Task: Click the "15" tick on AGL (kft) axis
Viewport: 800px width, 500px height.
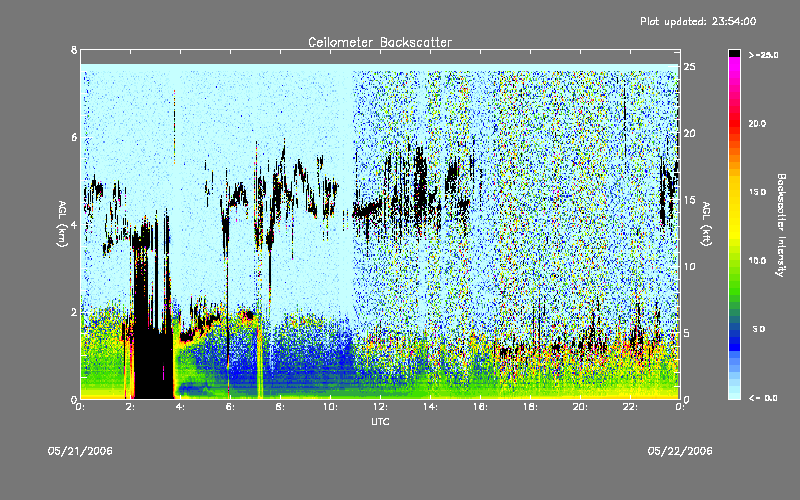Action: [x=689, y=199]
